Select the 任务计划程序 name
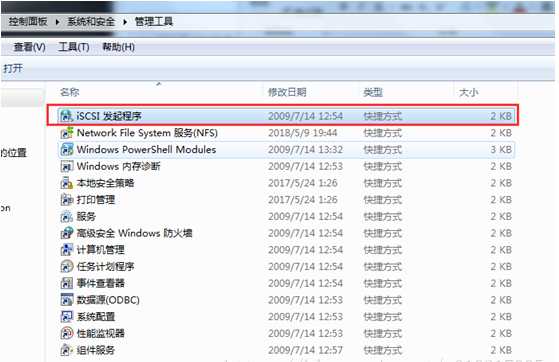 (105, 266)
